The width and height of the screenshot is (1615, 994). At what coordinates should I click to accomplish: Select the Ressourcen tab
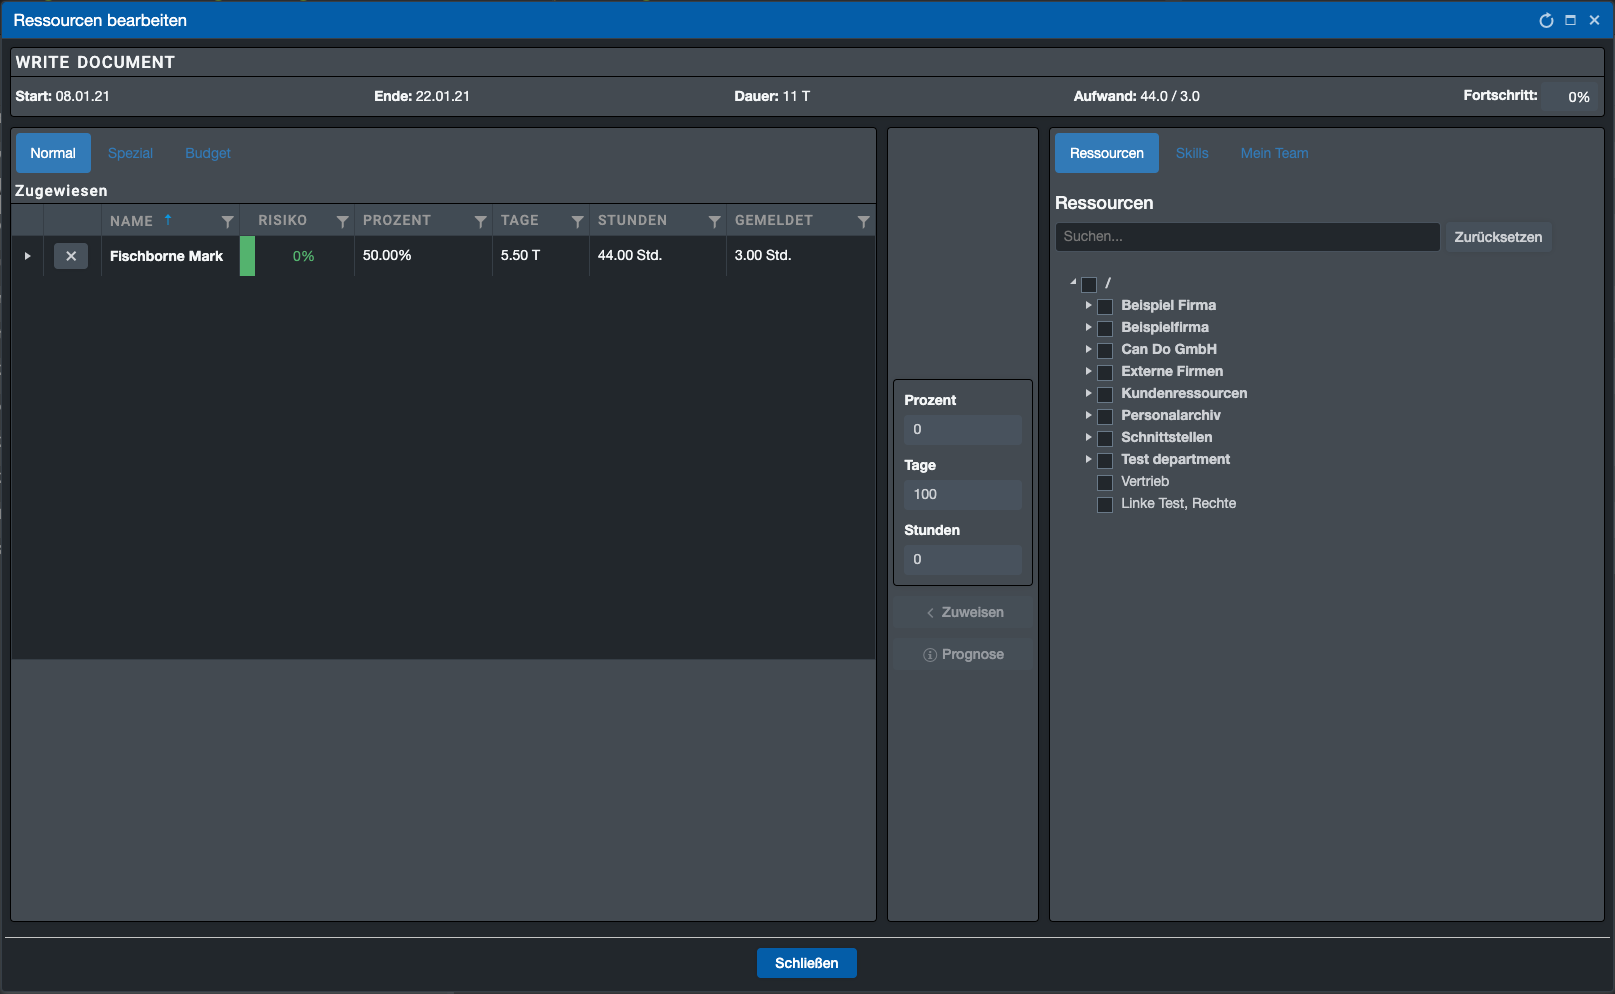1107,153
